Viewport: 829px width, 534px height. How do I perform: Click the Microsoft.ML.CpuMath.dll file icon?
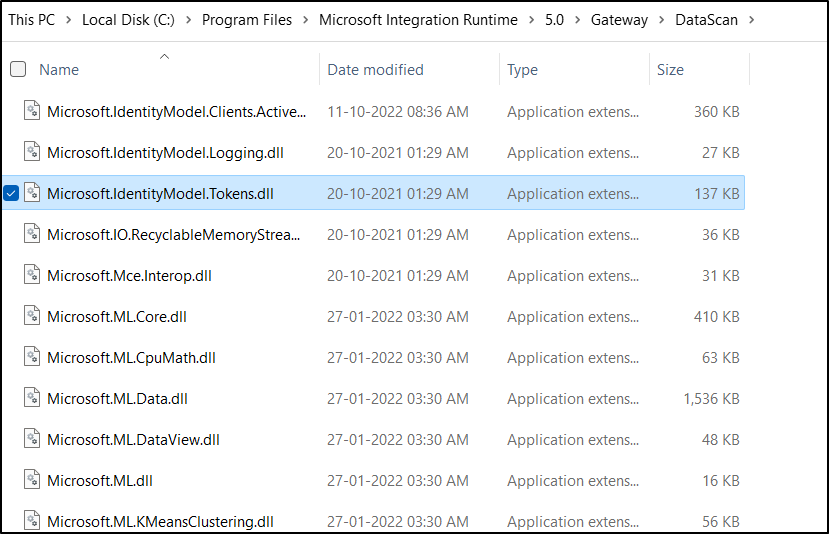[32, 357]
